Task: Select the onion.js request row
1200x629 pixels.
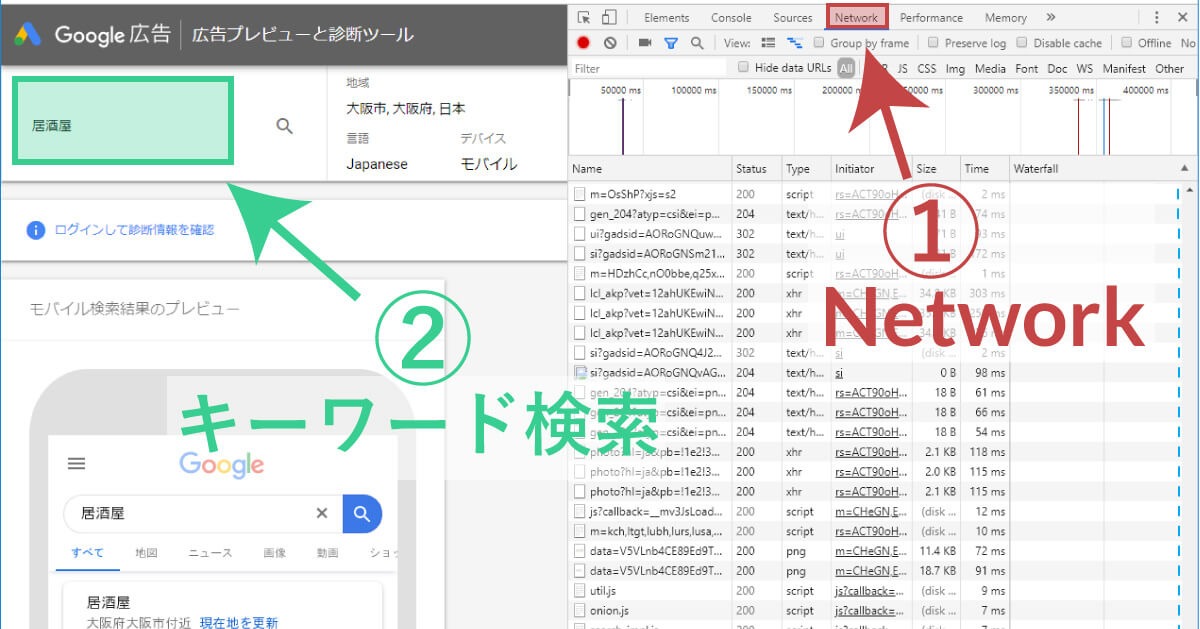Action: (x=883, y=611)
